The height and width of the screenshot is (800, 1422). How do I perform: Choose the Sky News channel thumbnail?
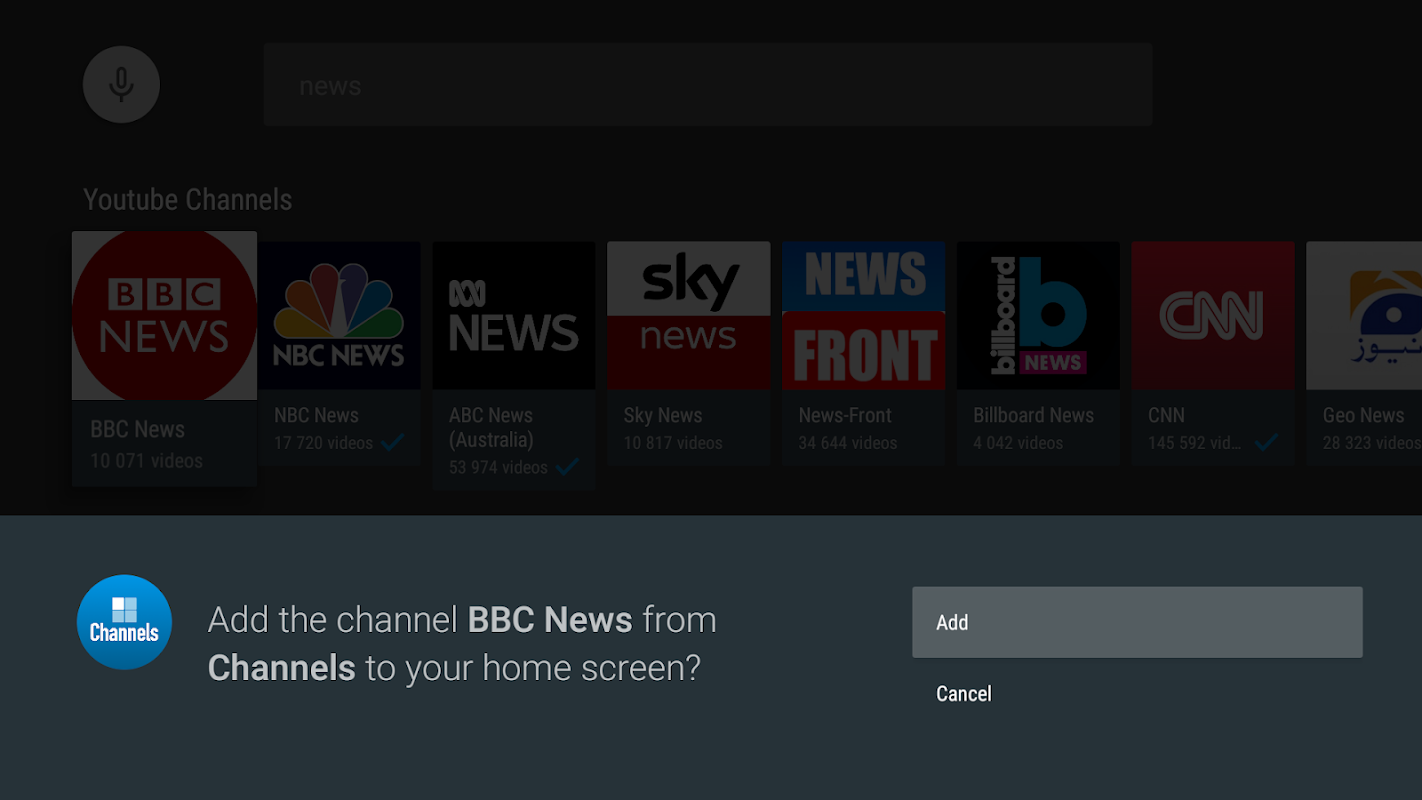[x=689, y=315]
